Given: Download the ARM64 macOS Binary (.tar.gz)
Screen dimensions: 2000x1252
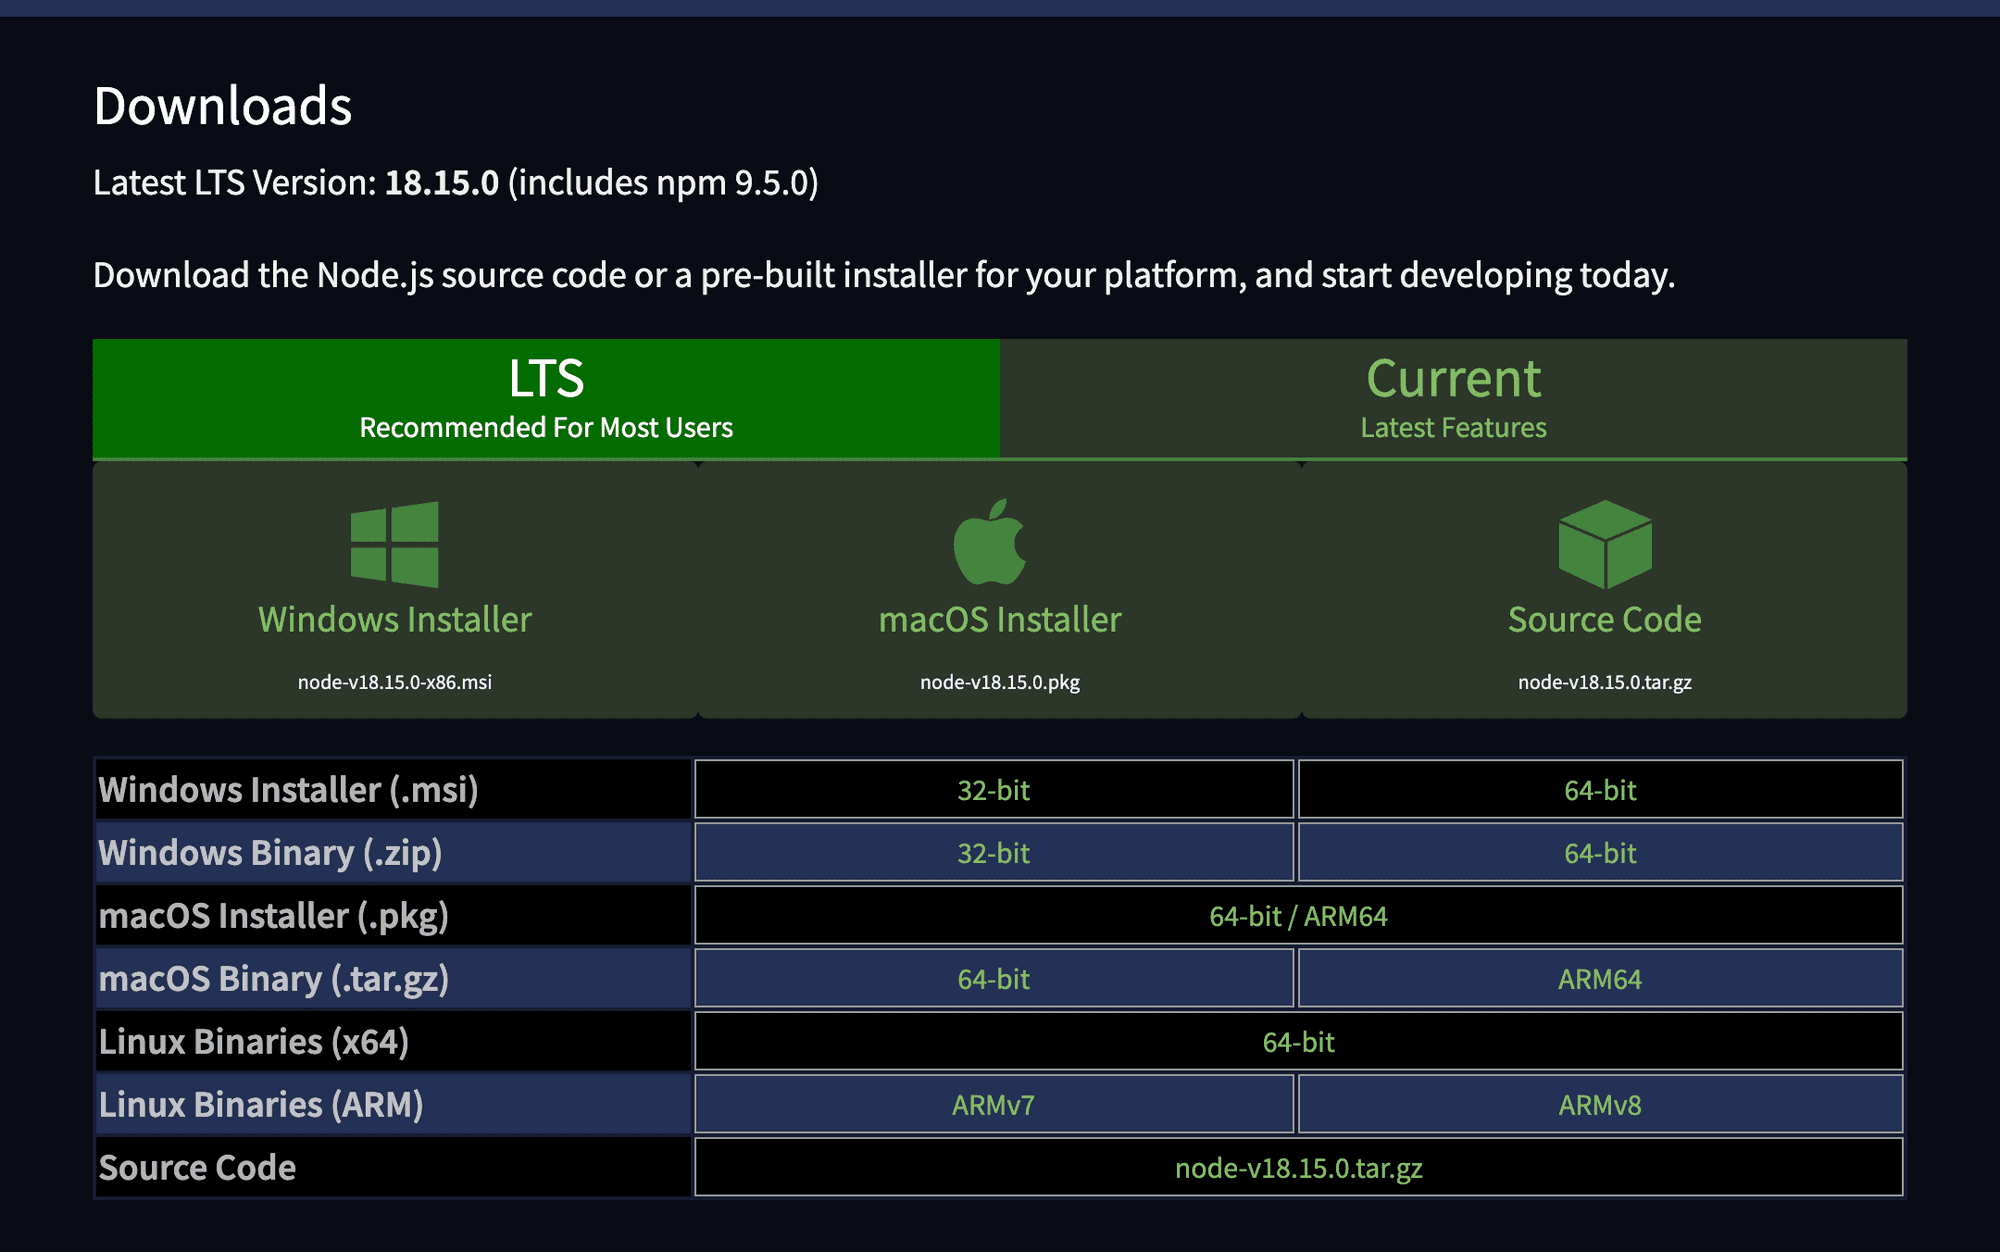Looking at the screenshot, I should click(x=1600, y=979).
